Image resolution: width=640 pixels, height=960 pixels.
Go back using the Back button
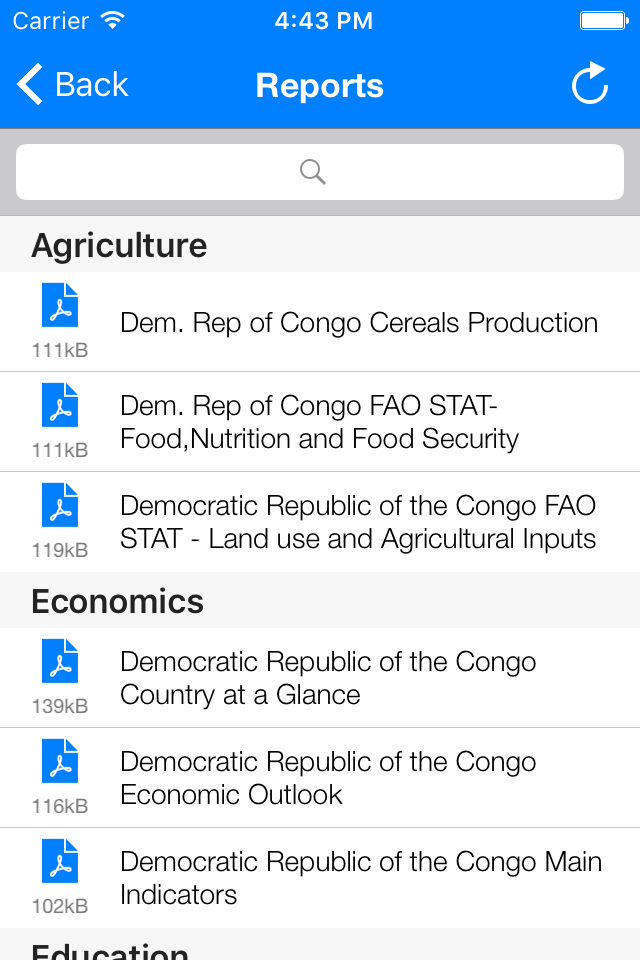[x=74, y=85]
